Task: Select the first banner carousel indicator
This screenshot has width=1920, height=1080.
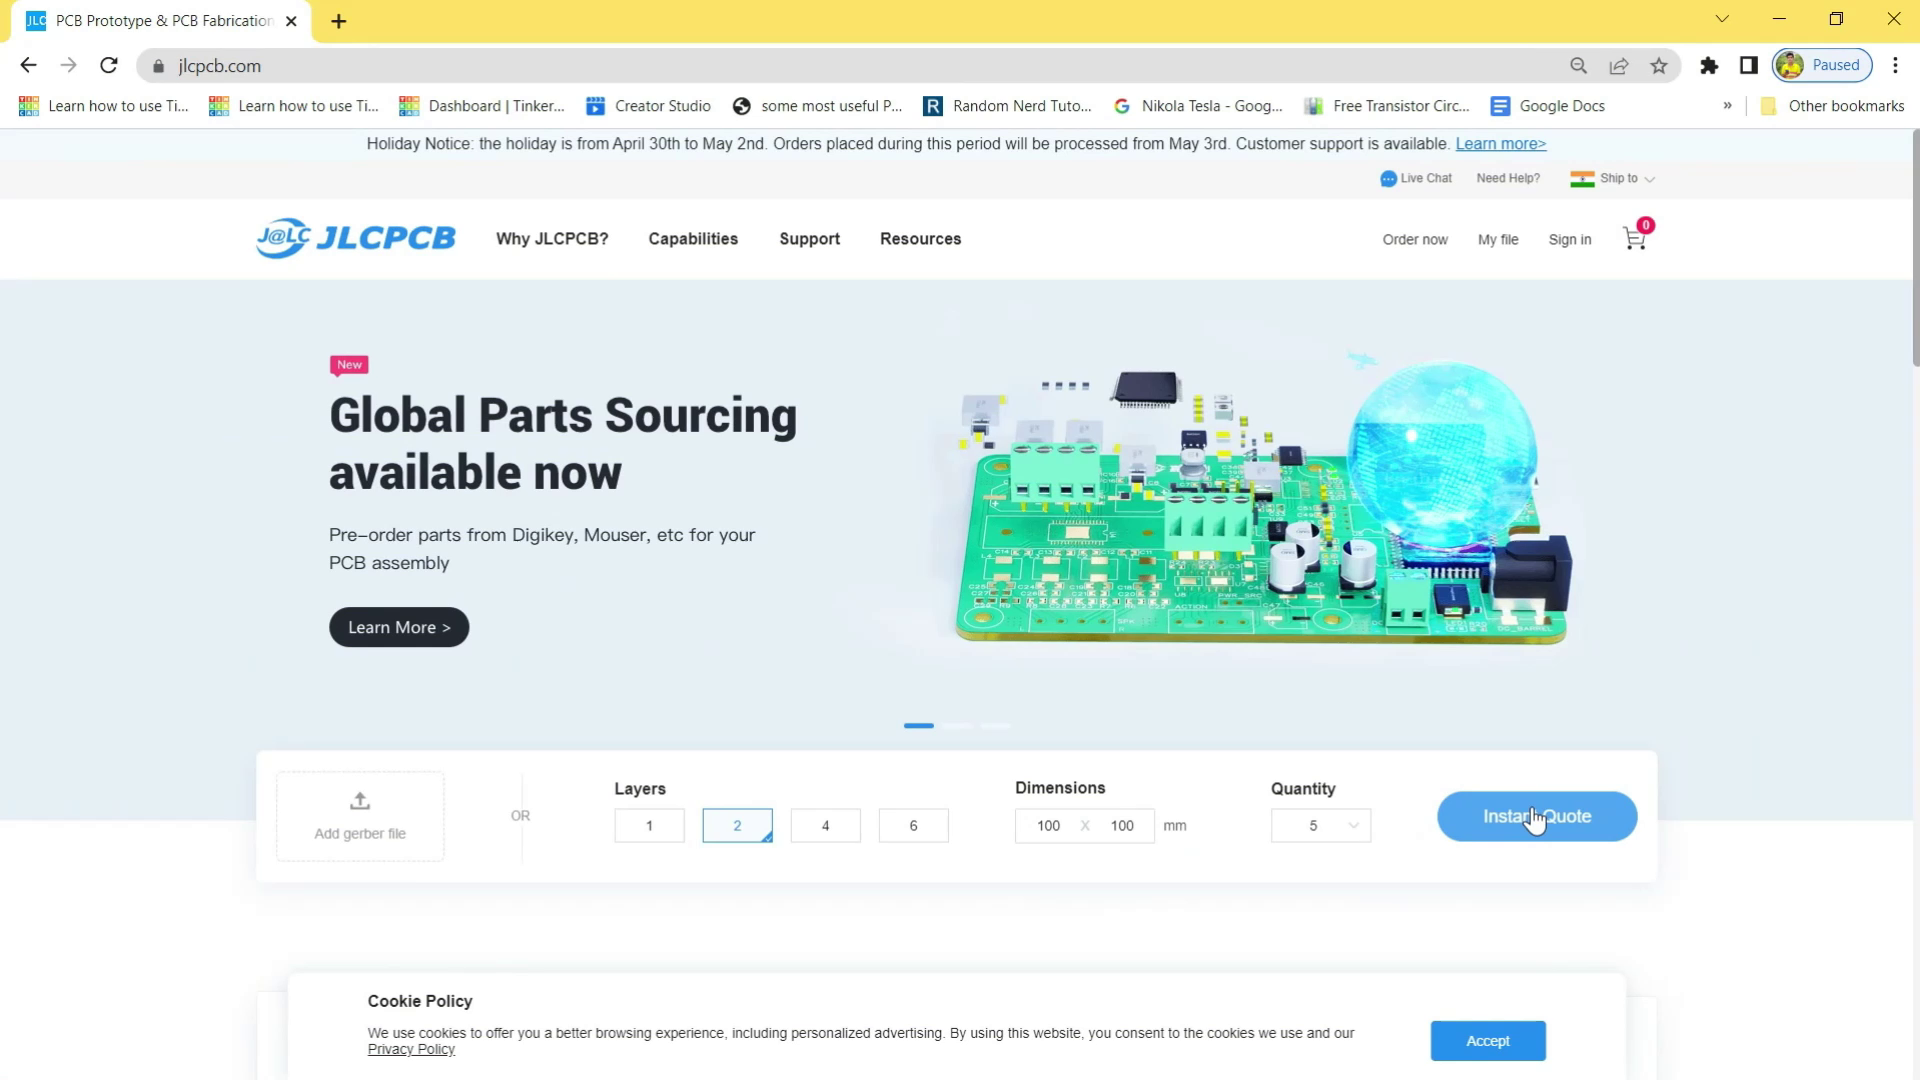Action: (919, 726)
